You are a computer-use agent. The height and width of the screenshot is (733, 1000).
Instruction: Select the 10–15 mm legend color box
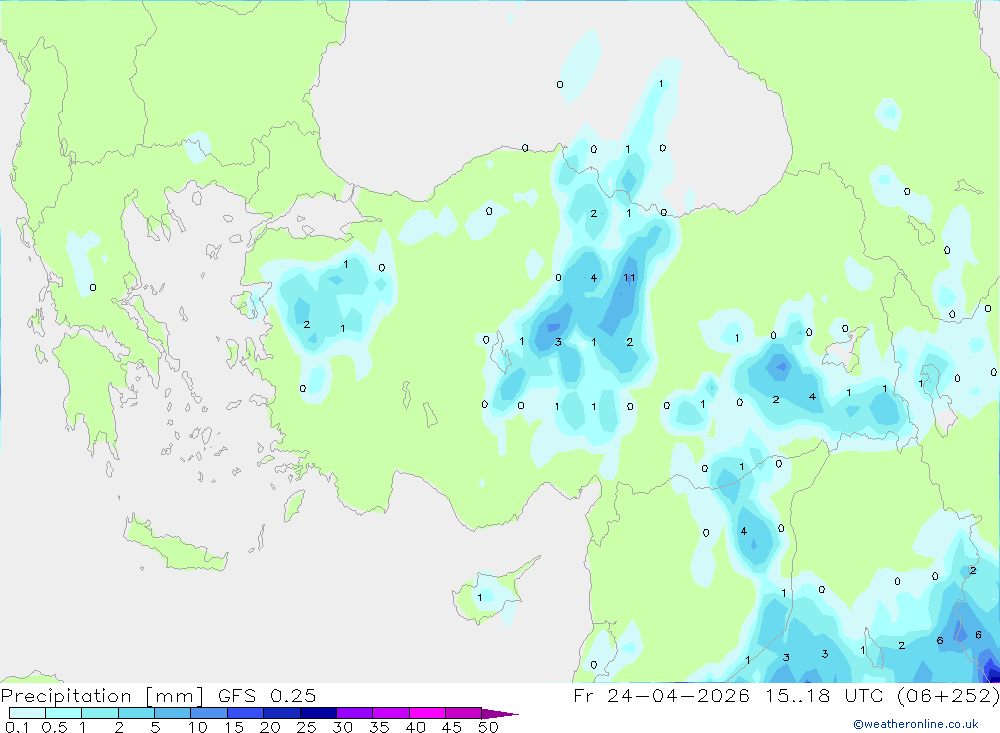(209, 713)
